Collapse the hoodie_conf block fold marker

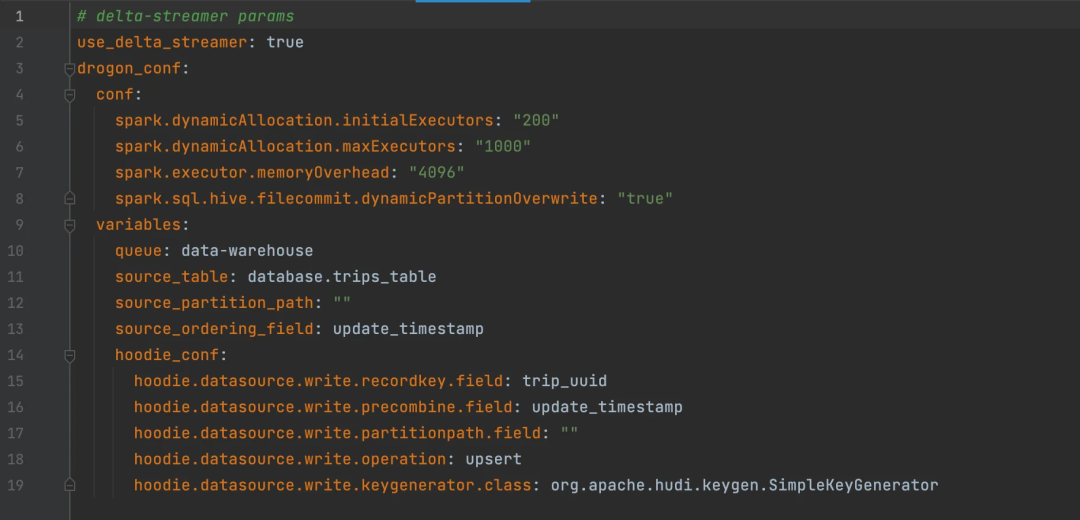[x=70, y=355]
